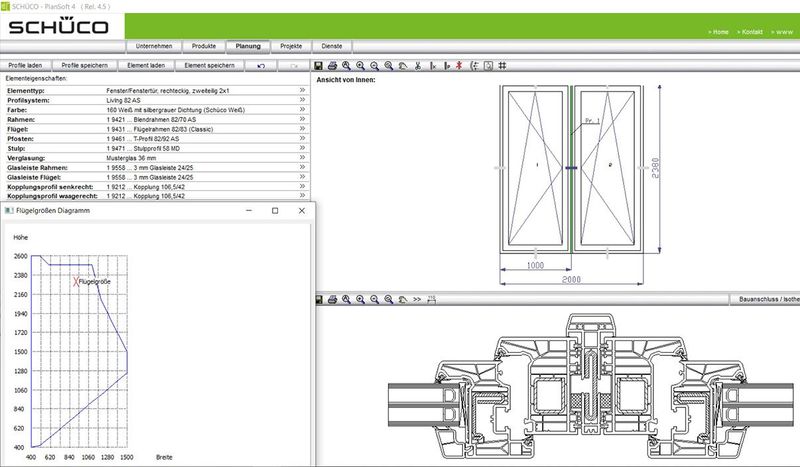Screen dimensions: 800x467
Task: Follow the www link in the green header
Action: pos(782,32)
